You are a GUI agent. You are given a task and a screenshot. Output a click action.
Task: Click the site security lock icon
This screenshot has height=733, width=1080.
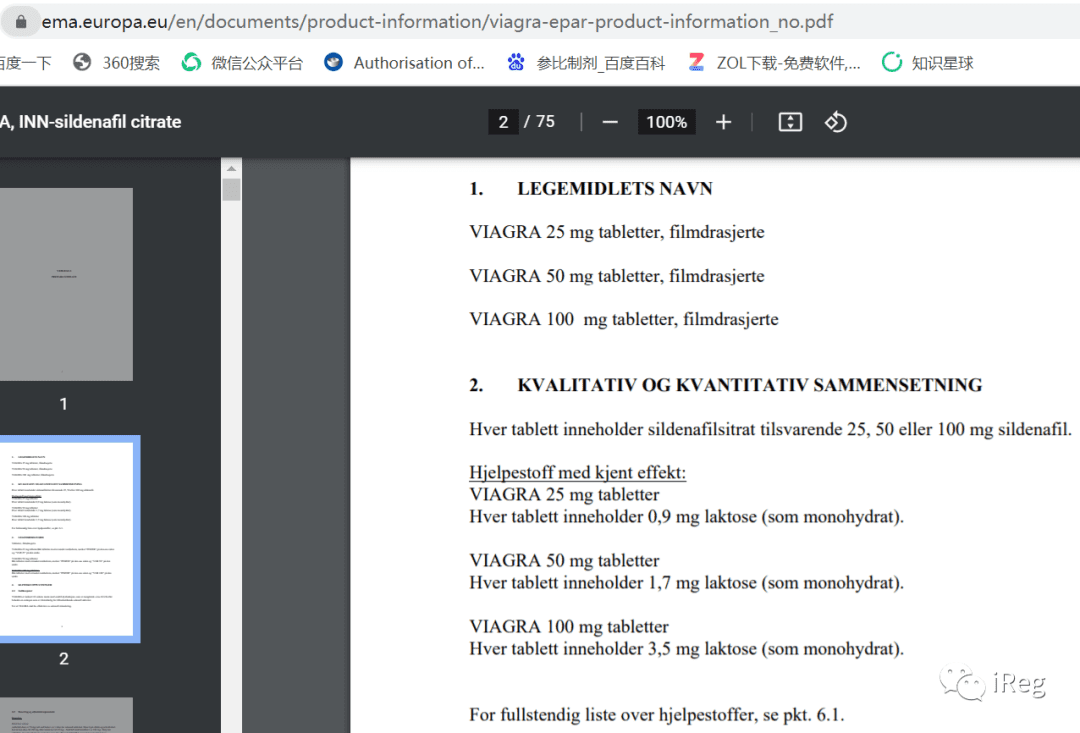(x=21, y=22)
